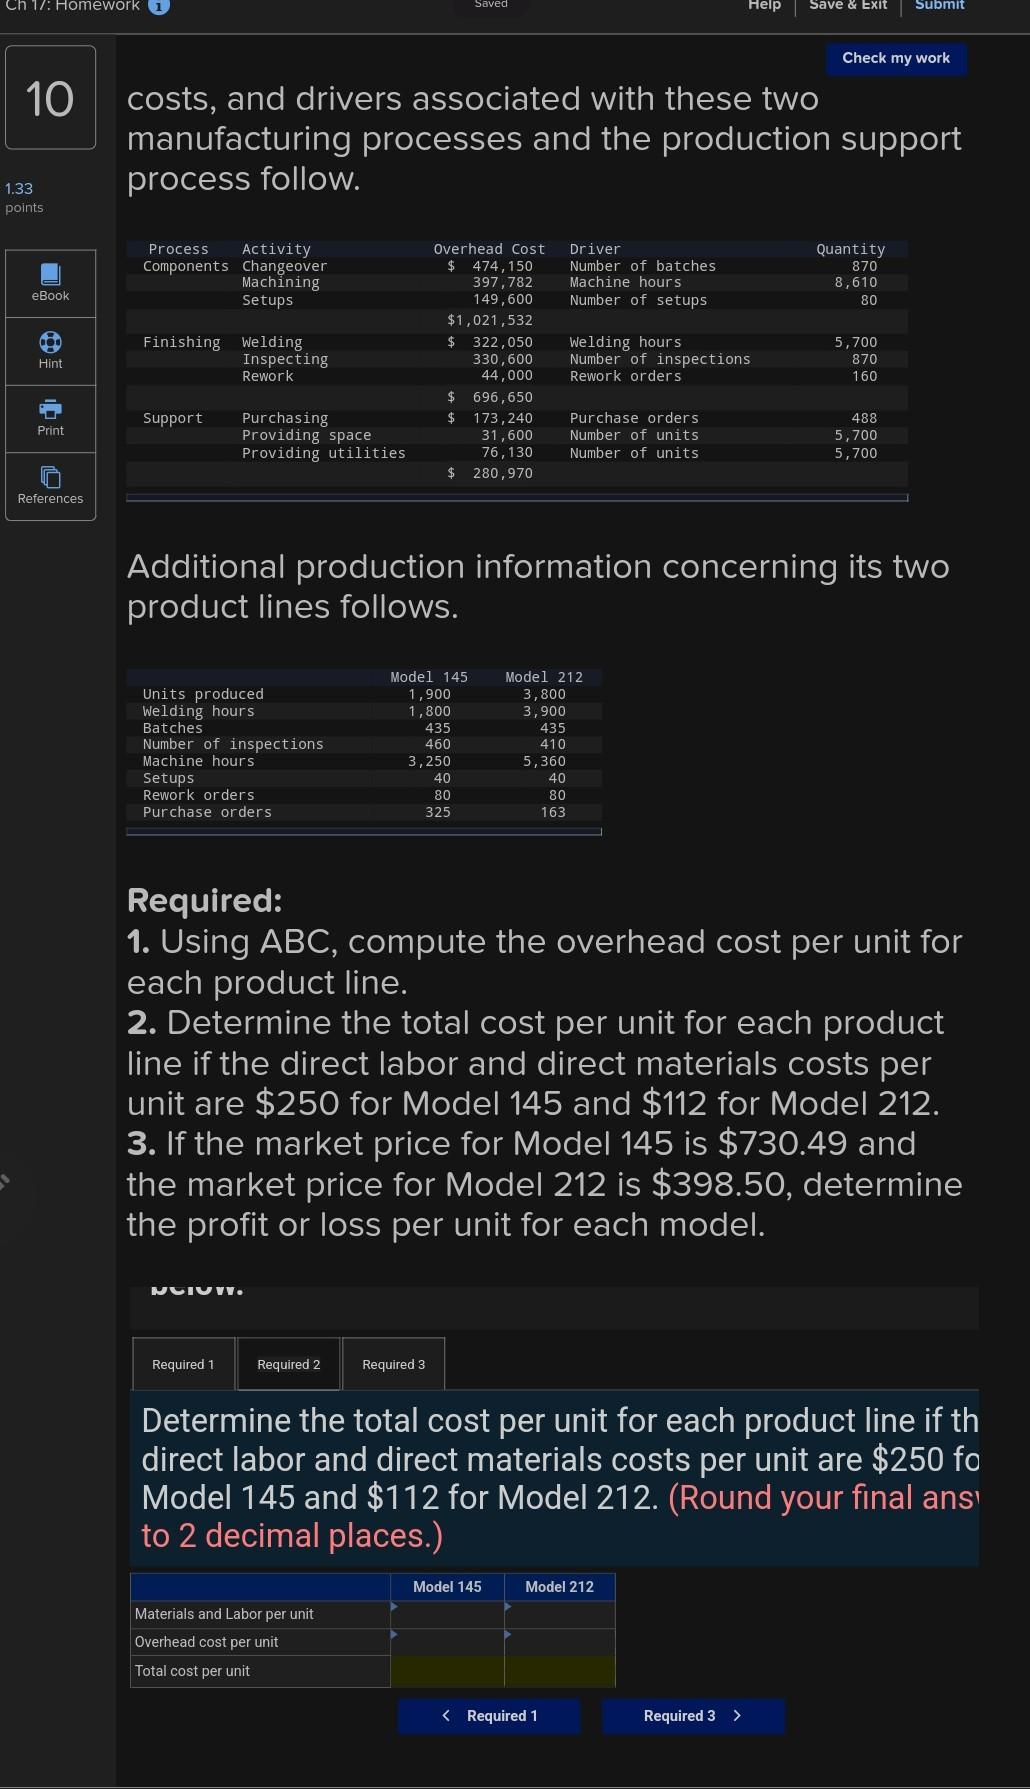This screenshot has width=1030, height=1789.
Task: Click Model 212 machine hours 5,360
Action: coord(544,761)
